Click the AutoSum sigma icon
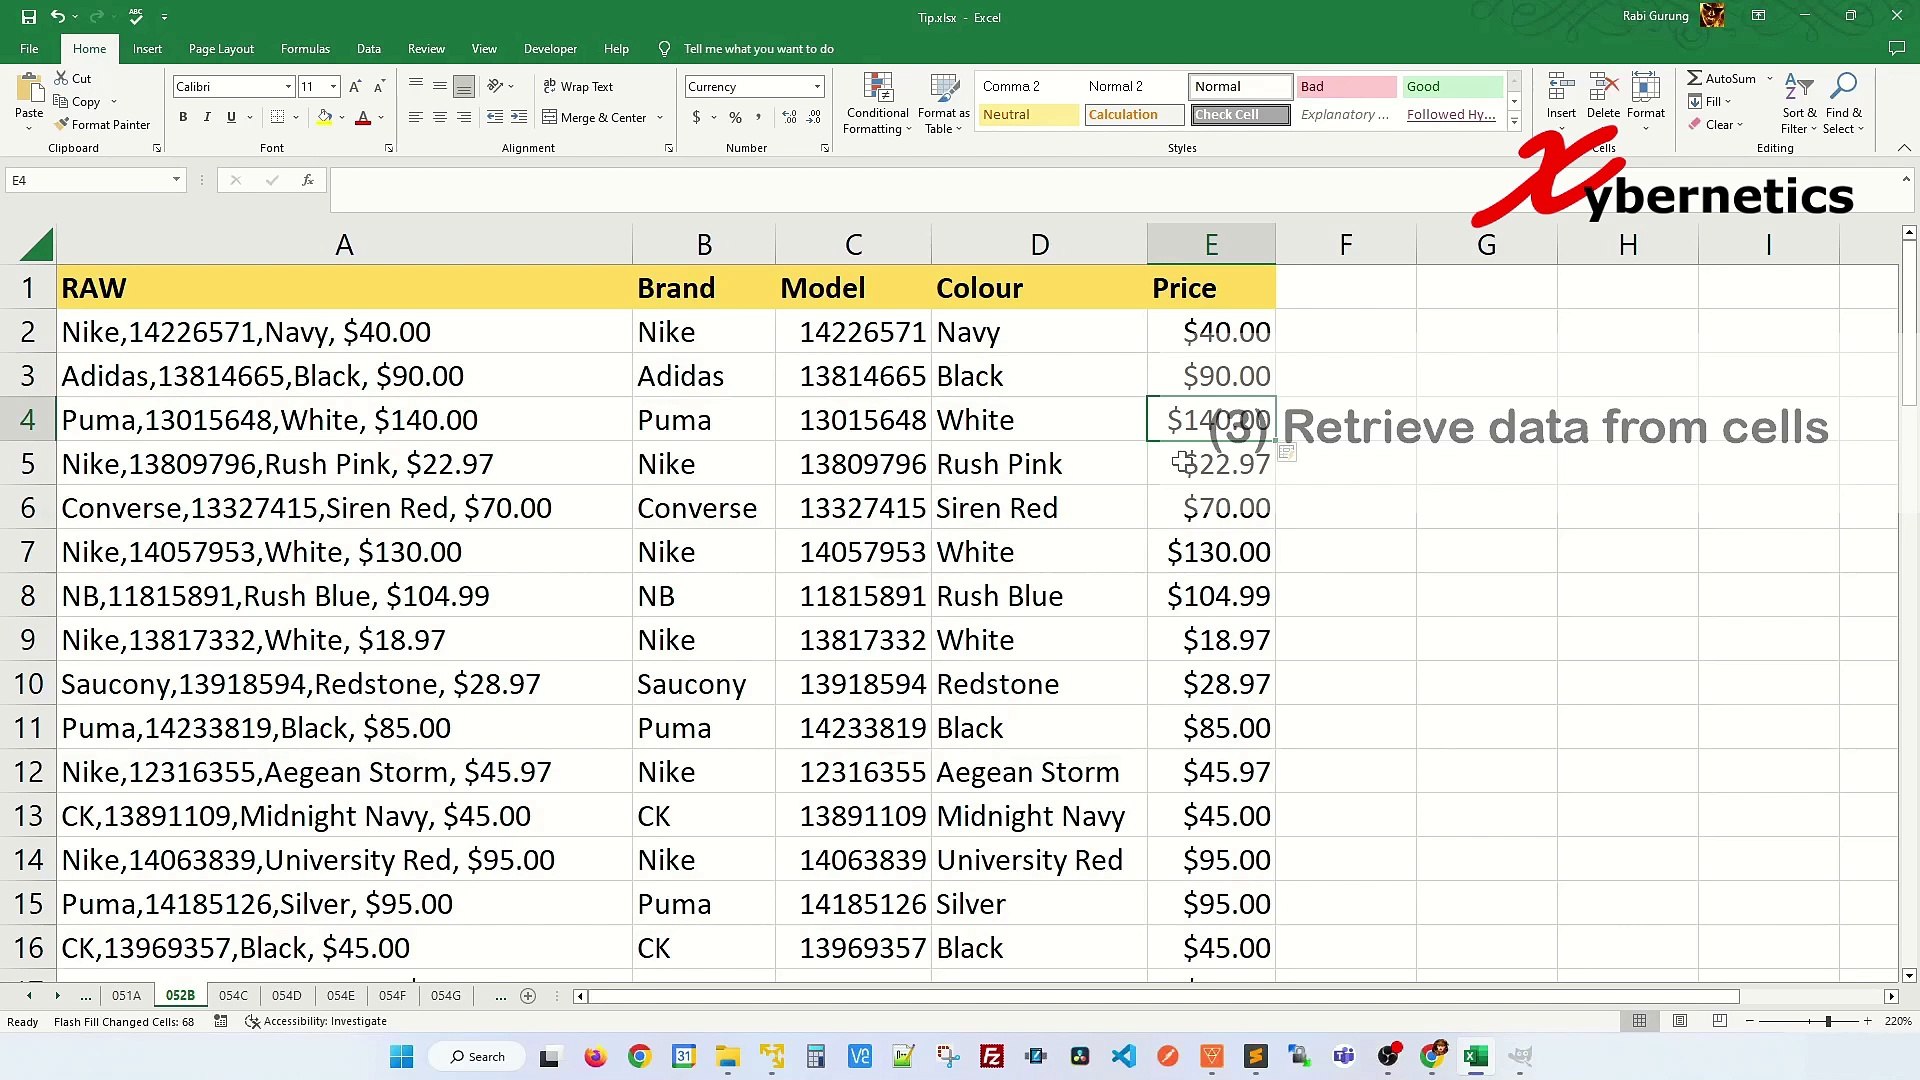The height and width of the screenshot is (1080, 1920). [x=1694, y=78]
